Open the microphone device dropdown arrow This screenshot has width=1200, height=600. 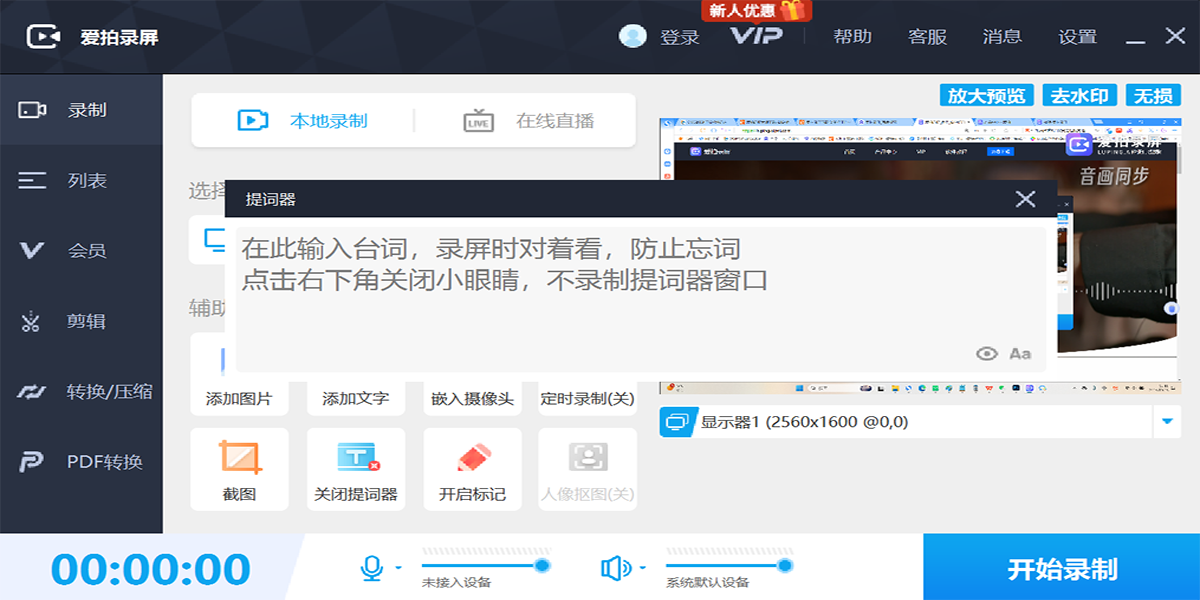pyautogui.click(x=399, y=568)
